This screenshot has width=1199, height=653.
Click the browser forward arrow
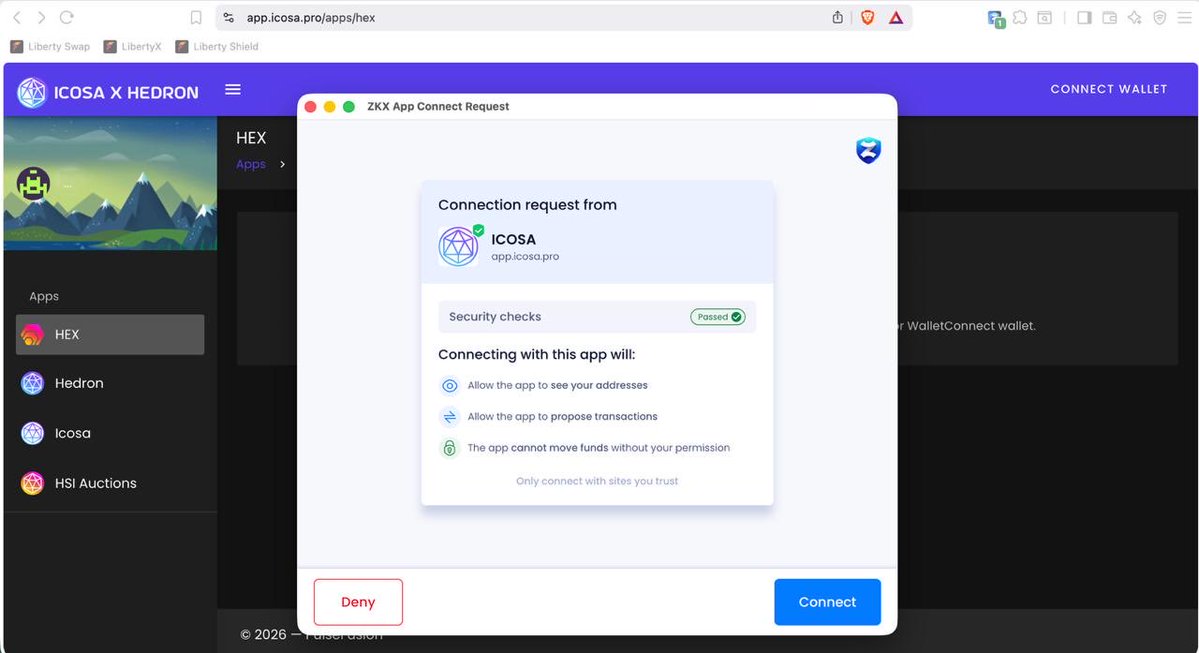pos(41,17)
